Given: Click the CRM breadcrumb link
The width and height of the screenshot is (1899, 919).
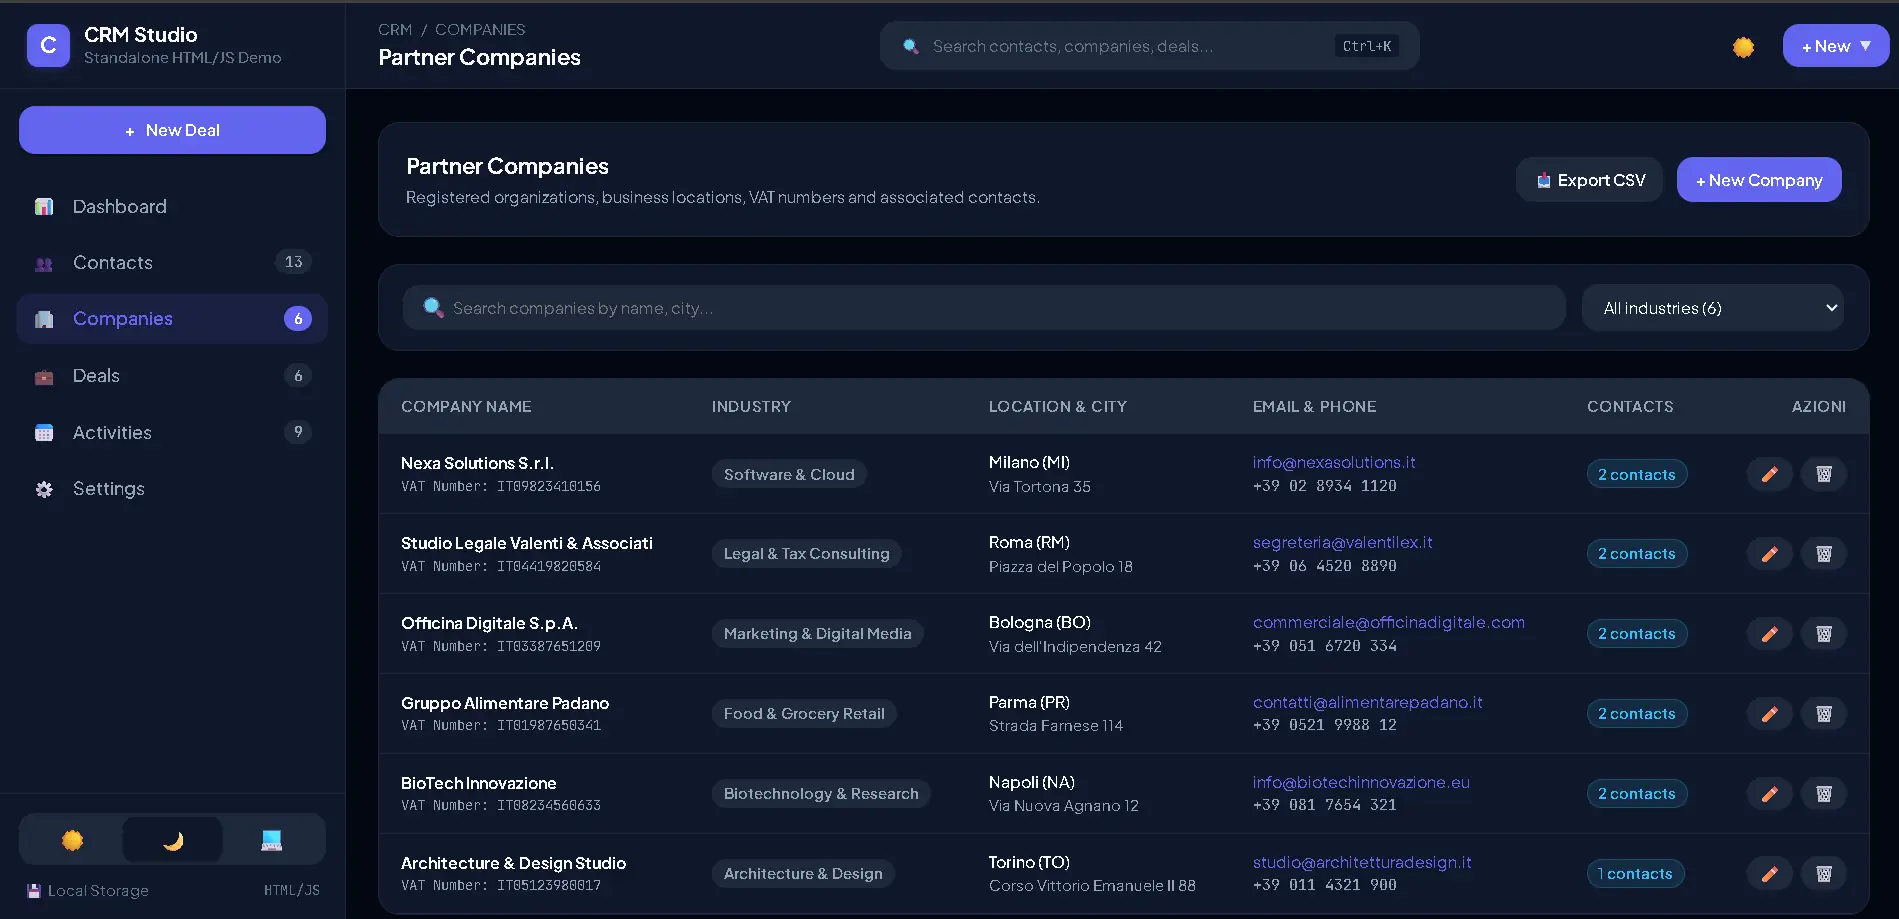Looking at the screenshot, I should coord(395,30).
